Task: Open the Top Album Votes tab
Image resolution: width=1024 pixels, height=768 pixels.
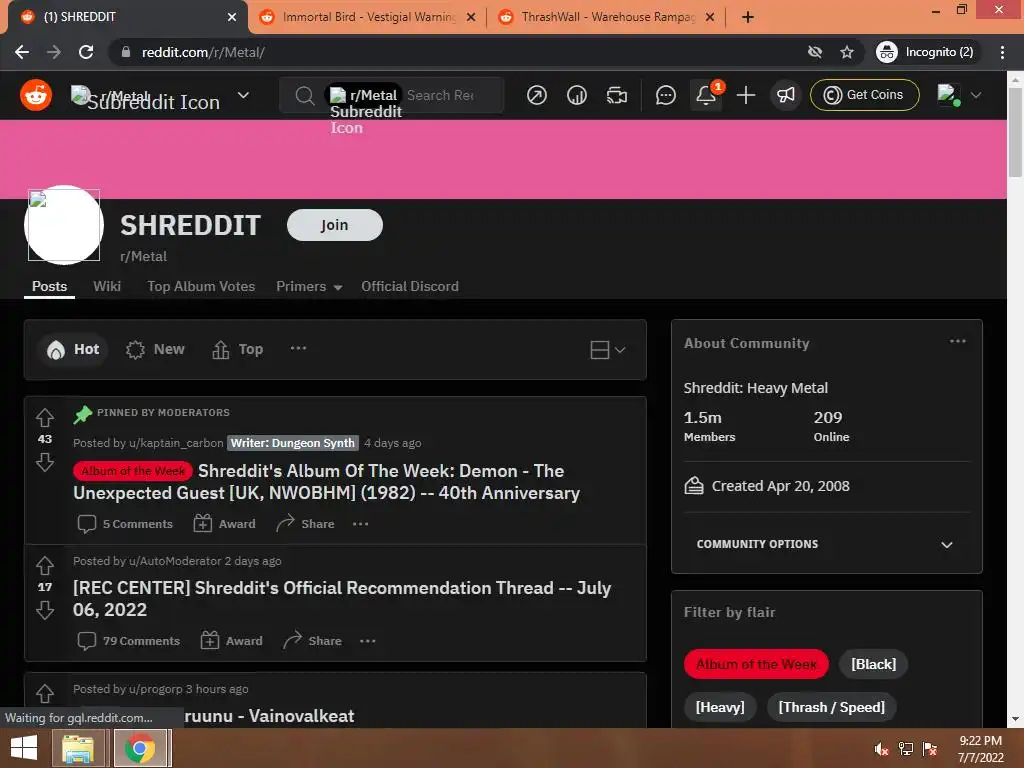Action: [201, 287]
